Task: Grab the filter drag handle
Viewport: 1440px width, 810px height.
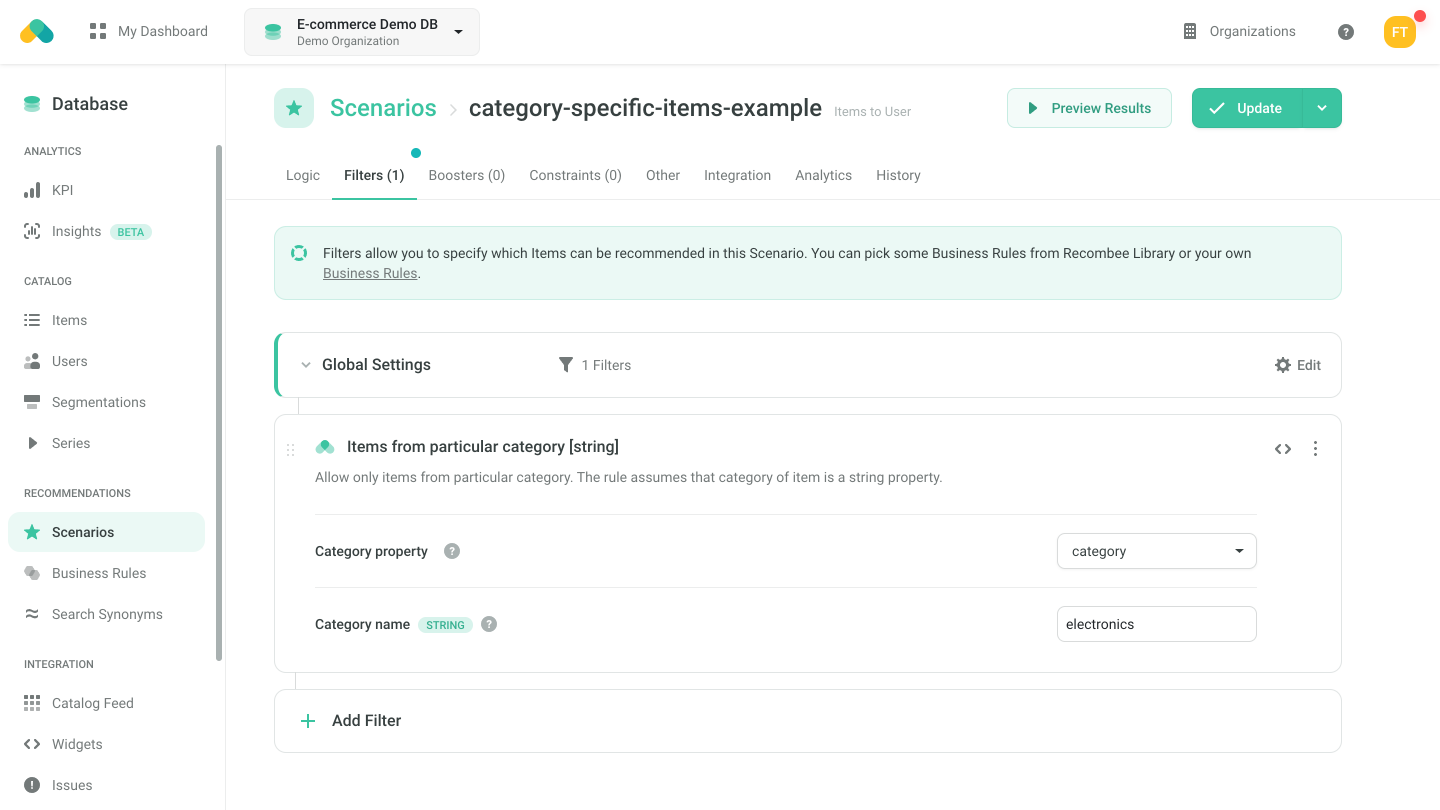Action: coord(291,450)
